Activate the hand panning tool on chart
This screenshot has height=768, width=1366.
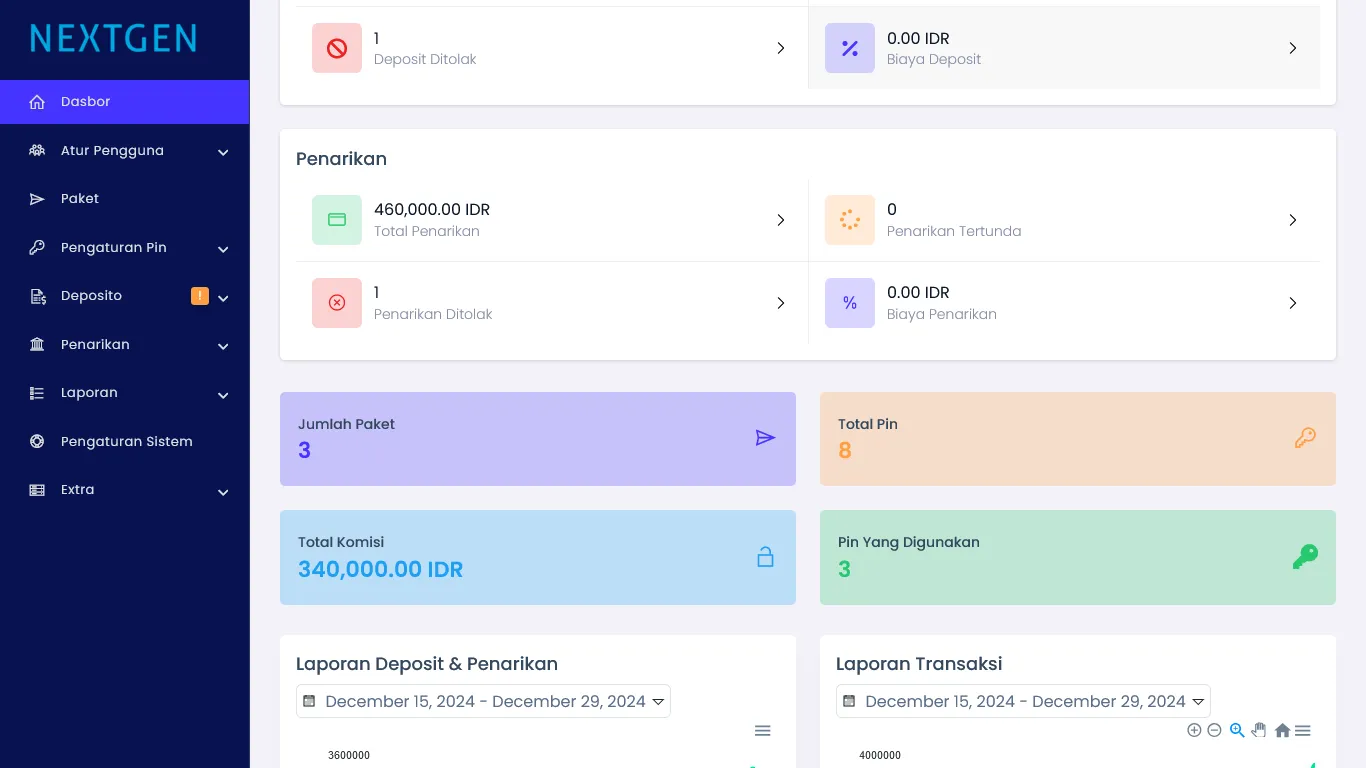click(1259, 730)
